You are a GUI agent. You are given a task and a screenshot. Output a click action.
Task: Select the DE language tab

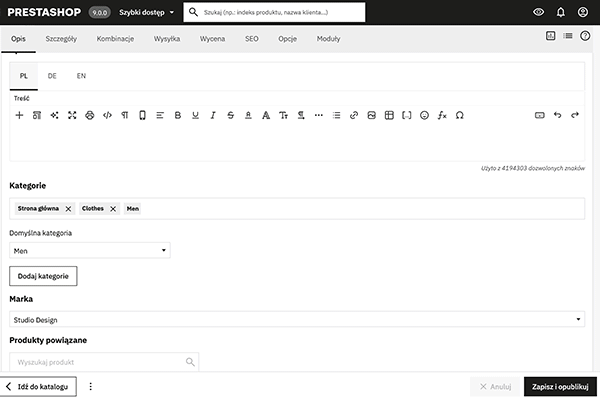(x=52, y=76)
